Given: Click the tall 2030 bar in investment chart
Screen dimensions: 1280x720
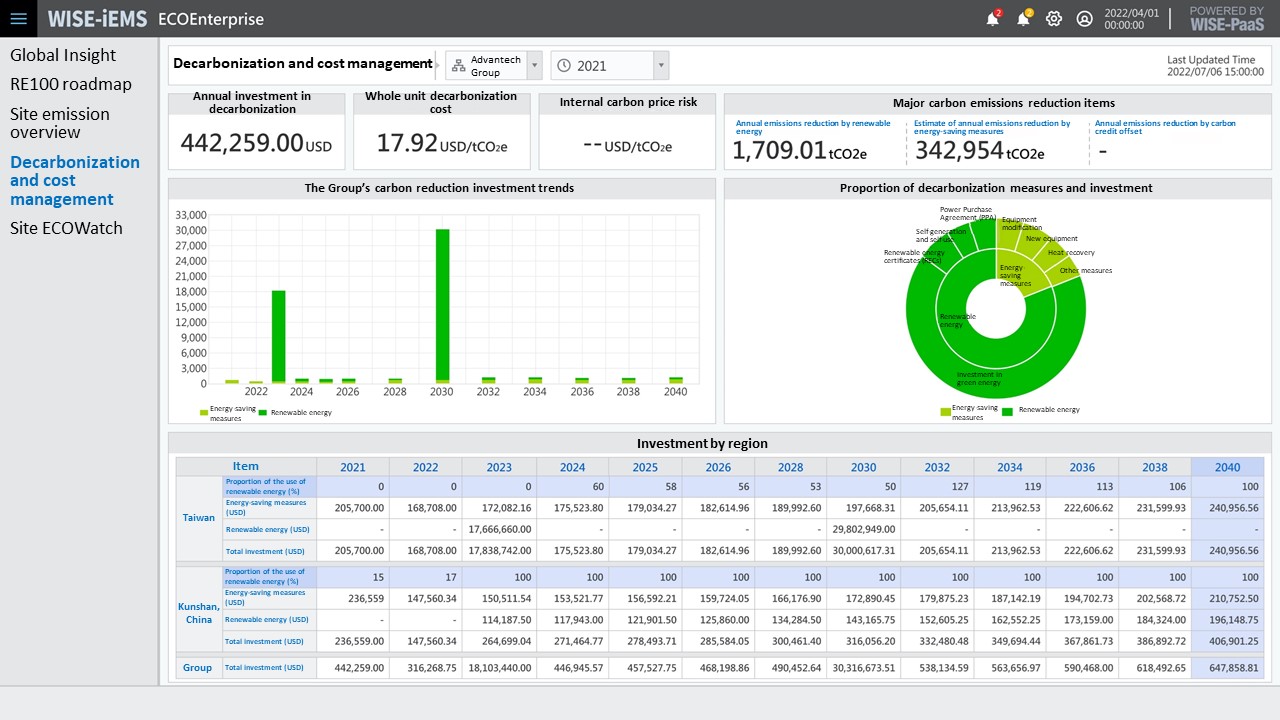Looking at the screenshot, I should click(x=442, y=305).
